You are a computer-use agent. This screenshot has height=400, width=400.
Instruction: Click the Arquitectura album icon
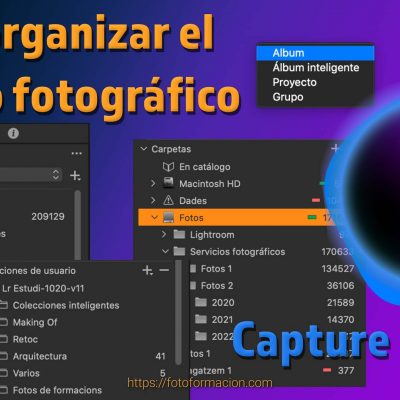pos(4,356)
